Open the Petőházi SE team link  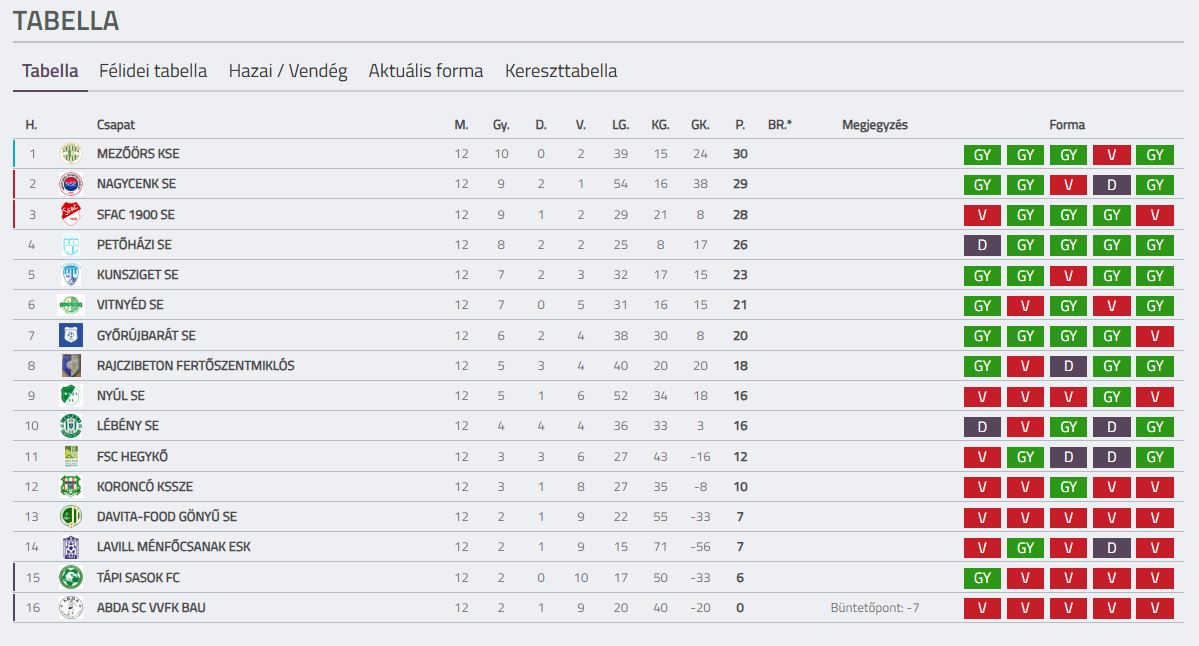134,245
